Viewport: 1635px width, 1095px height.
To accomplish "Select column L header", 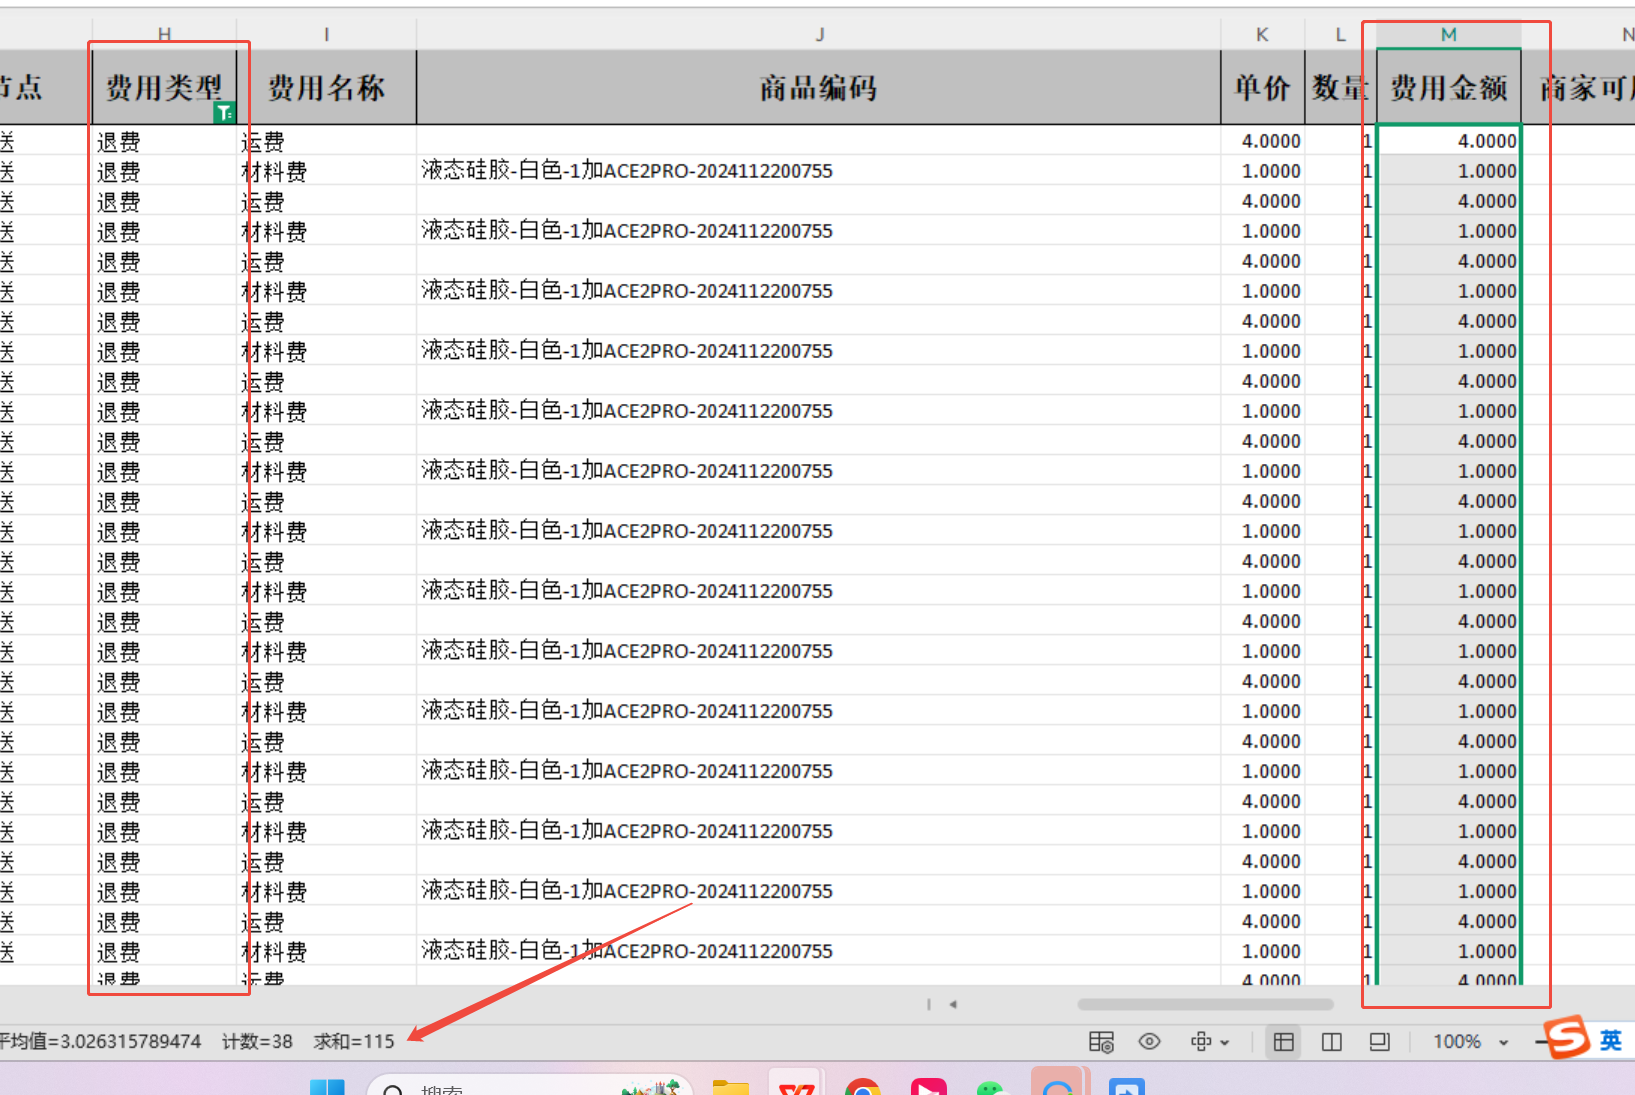I will 1341,35.
